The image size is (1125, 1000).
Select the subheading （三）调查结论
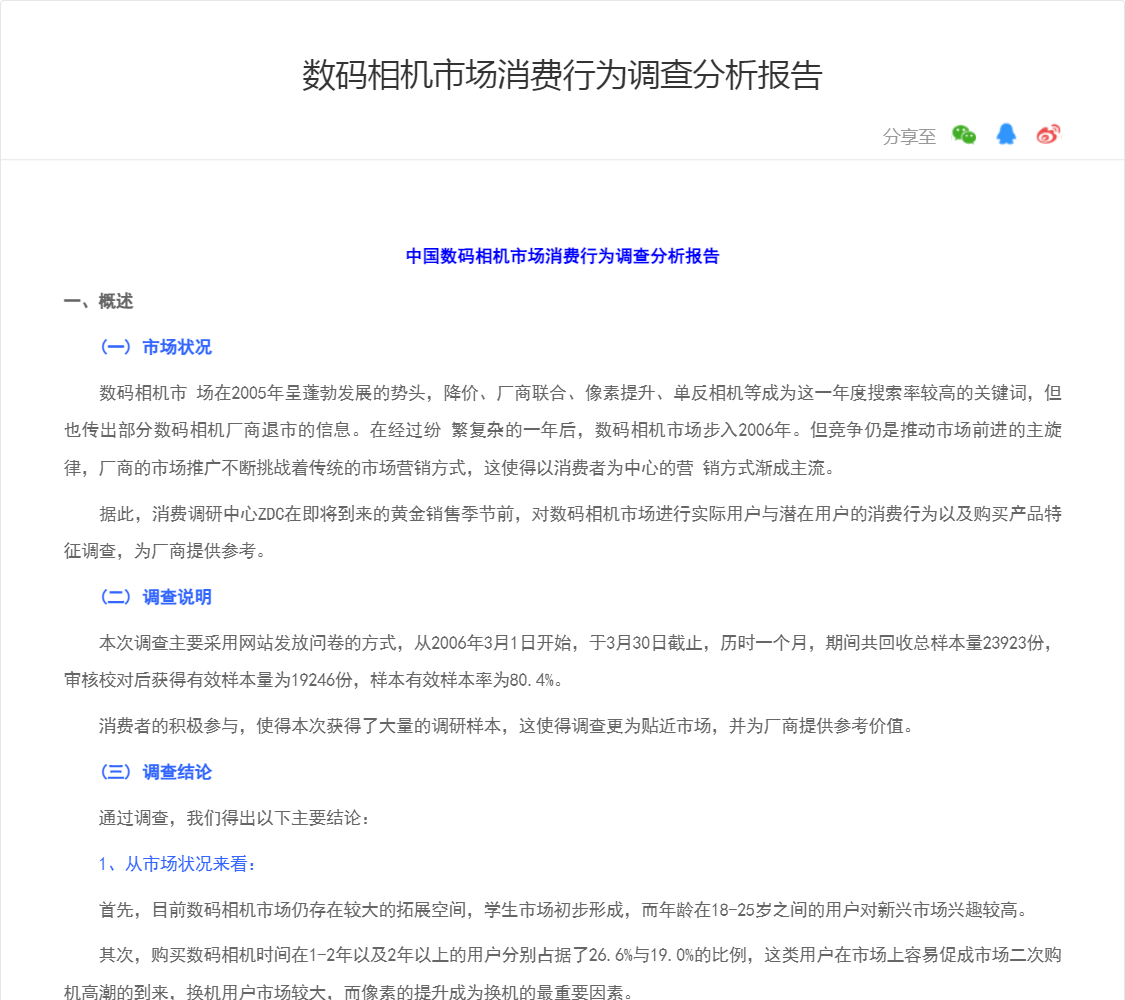tap(155, 772)
